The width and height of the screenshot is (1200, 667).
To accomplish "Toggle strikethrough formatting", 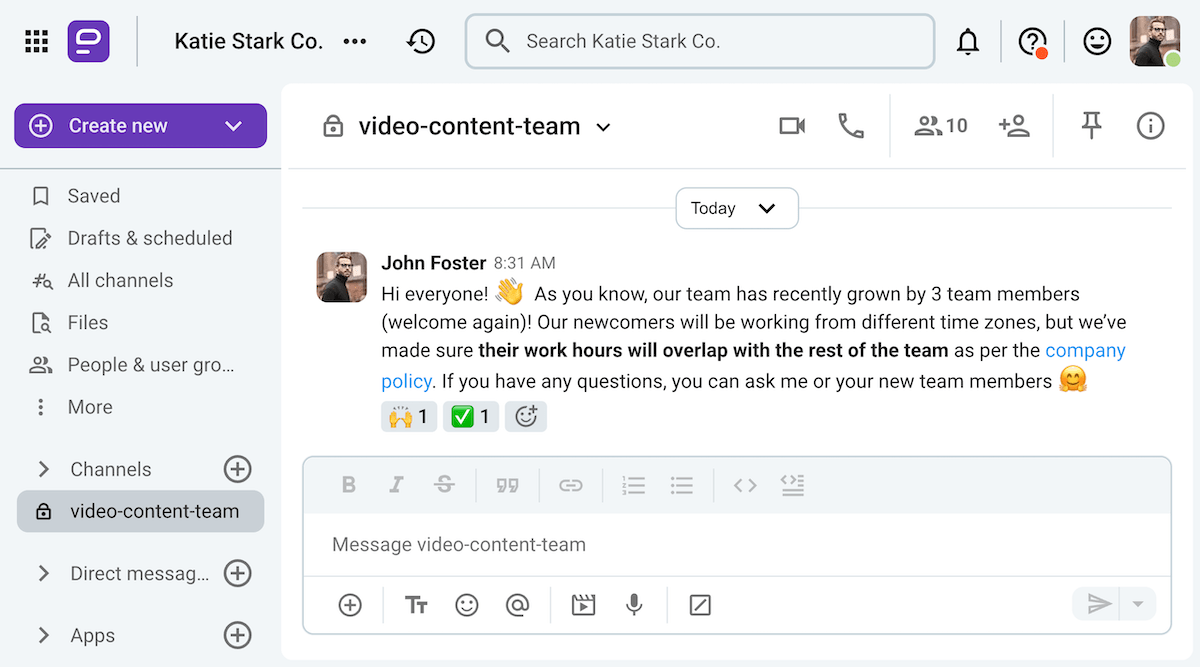I will click(x=444, y=485).
